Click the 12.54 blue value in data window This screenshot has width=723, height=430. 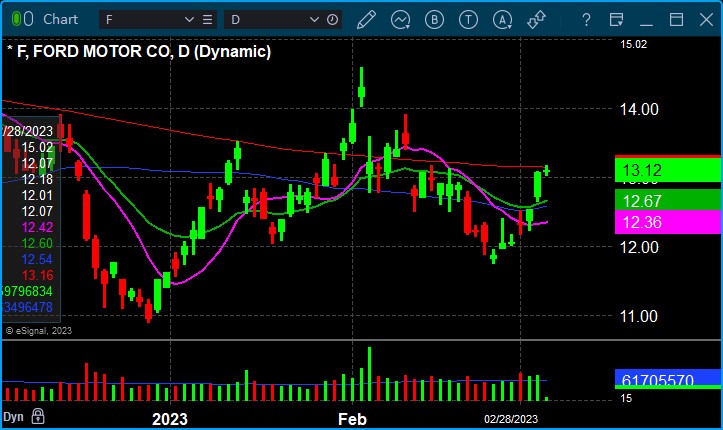pos(37,259)
